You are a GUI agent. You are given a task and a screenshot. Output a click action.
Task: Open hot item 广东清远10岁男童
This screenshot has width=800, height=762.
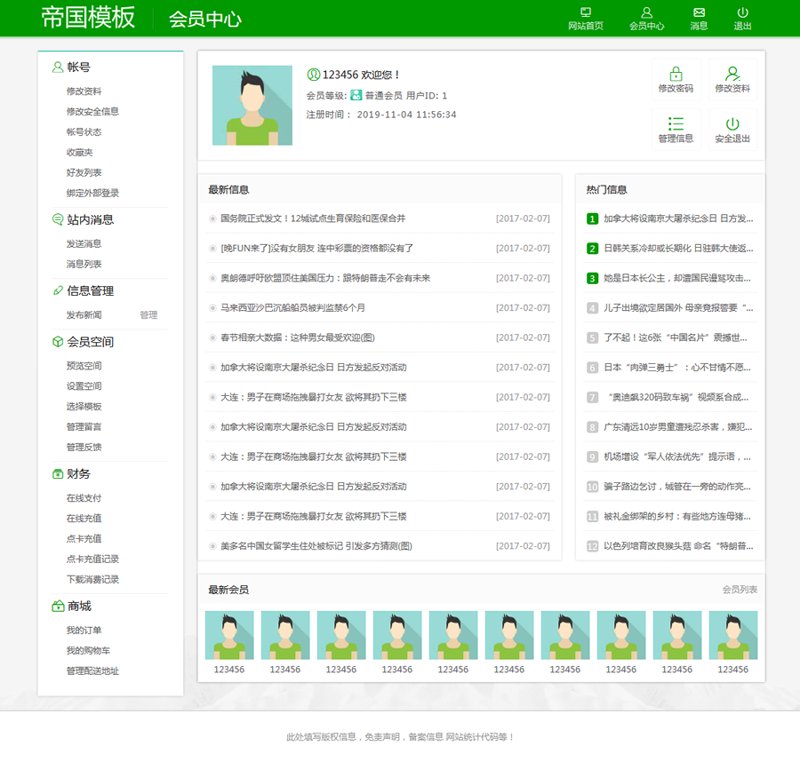pos(678,427)
